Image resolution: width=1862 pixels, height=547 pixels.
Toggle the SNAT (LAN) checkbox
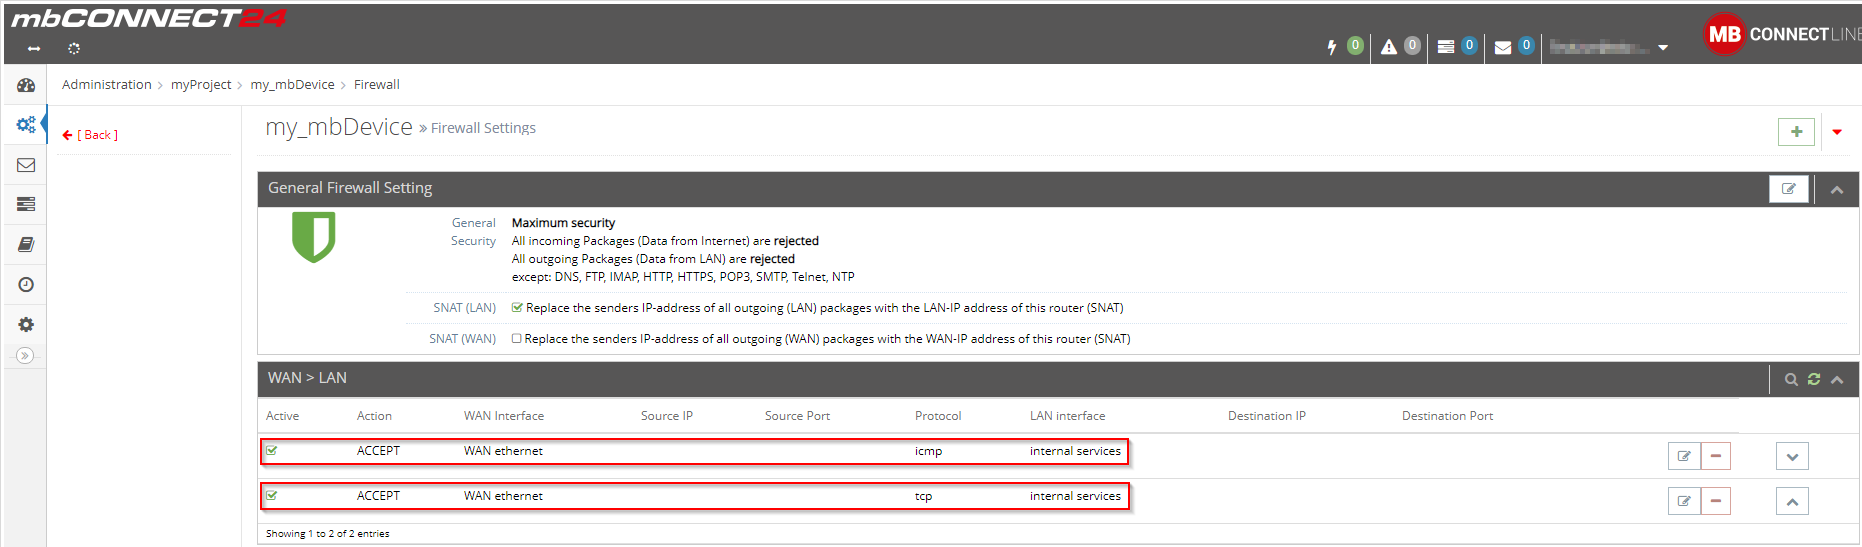click(517, 308)
